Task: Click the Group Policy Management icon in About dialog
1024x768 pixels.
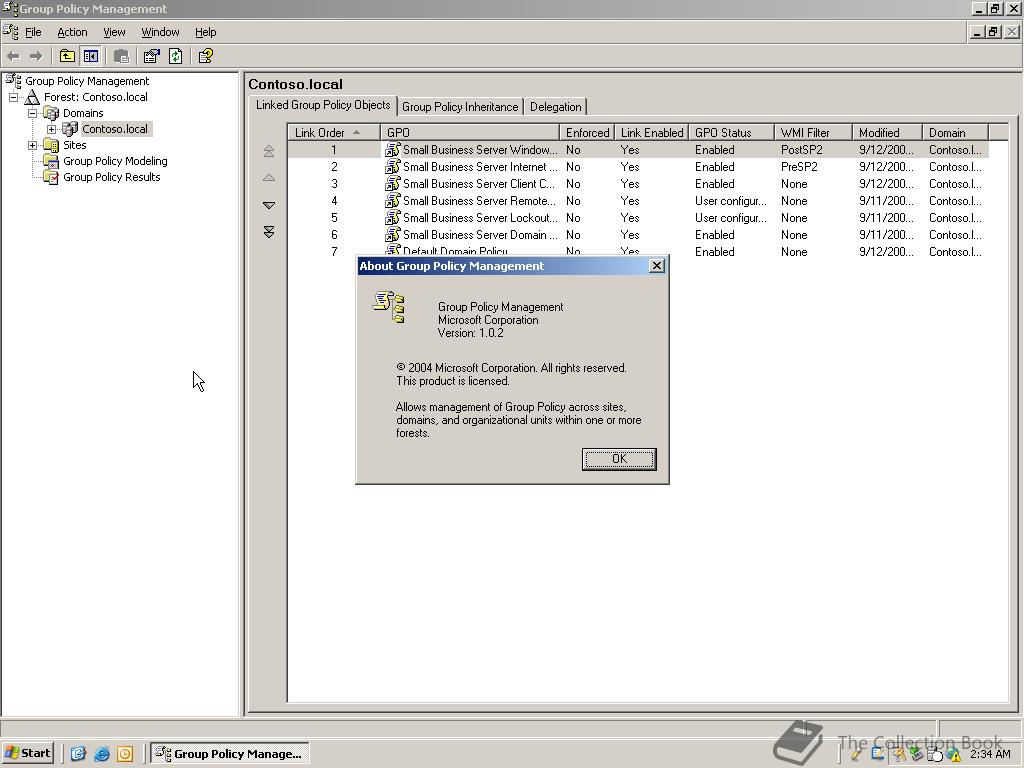Action: tap(389, 307)
